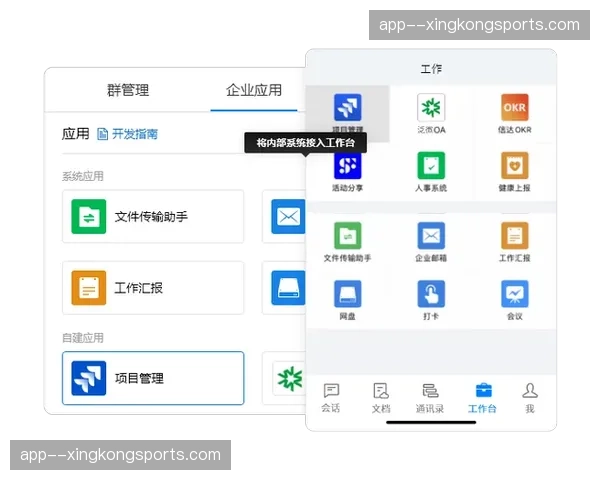Go to 会话 tab in bottom bar
The height and width of the screenshot is (480, 600).
(x=331, y=398)
